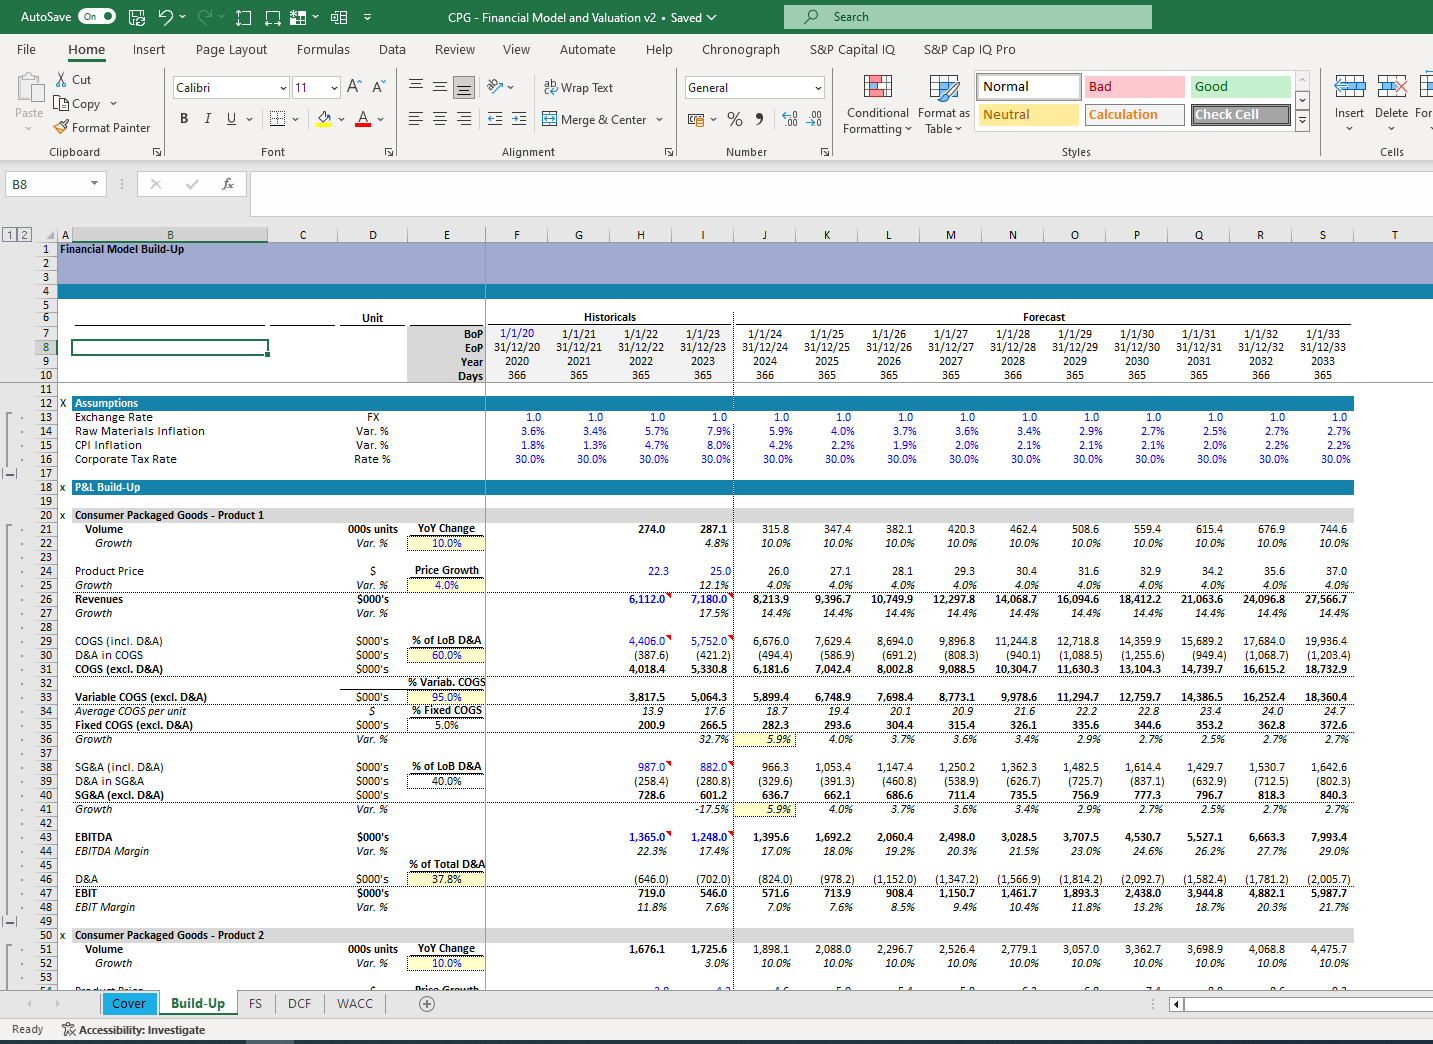1433x1044 pixels.
Task: Apply Percent Style number format
Action: [x=735, y=119]
